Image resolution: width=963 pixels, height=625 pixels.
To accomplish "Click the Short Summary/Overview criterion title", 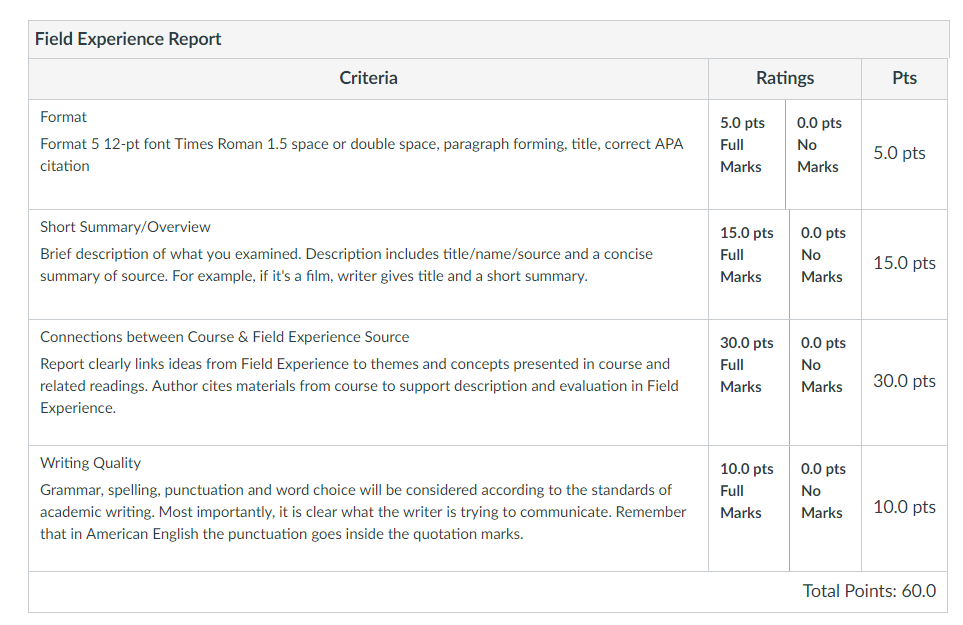I will click(125, 227).
